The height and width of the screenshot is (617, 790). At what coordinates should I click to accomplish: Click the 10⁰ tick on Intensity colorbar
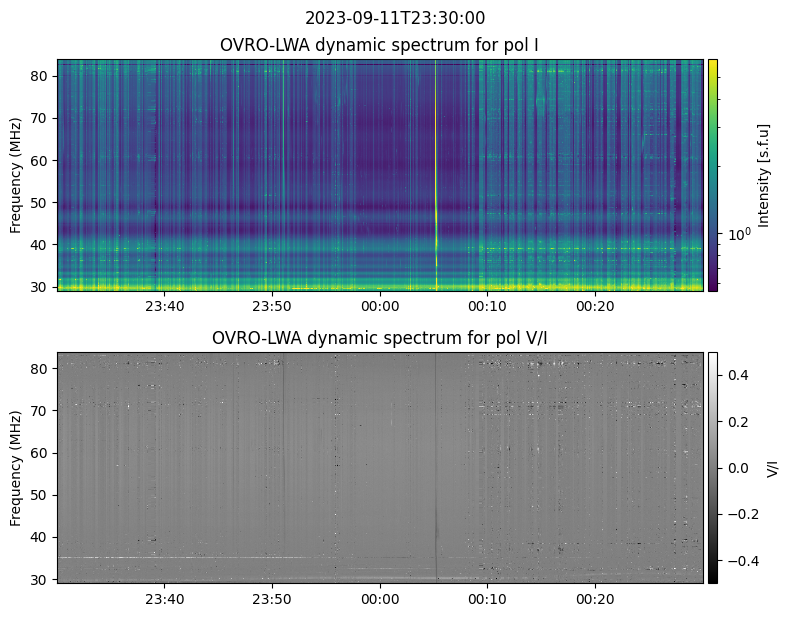coord(739,234)
